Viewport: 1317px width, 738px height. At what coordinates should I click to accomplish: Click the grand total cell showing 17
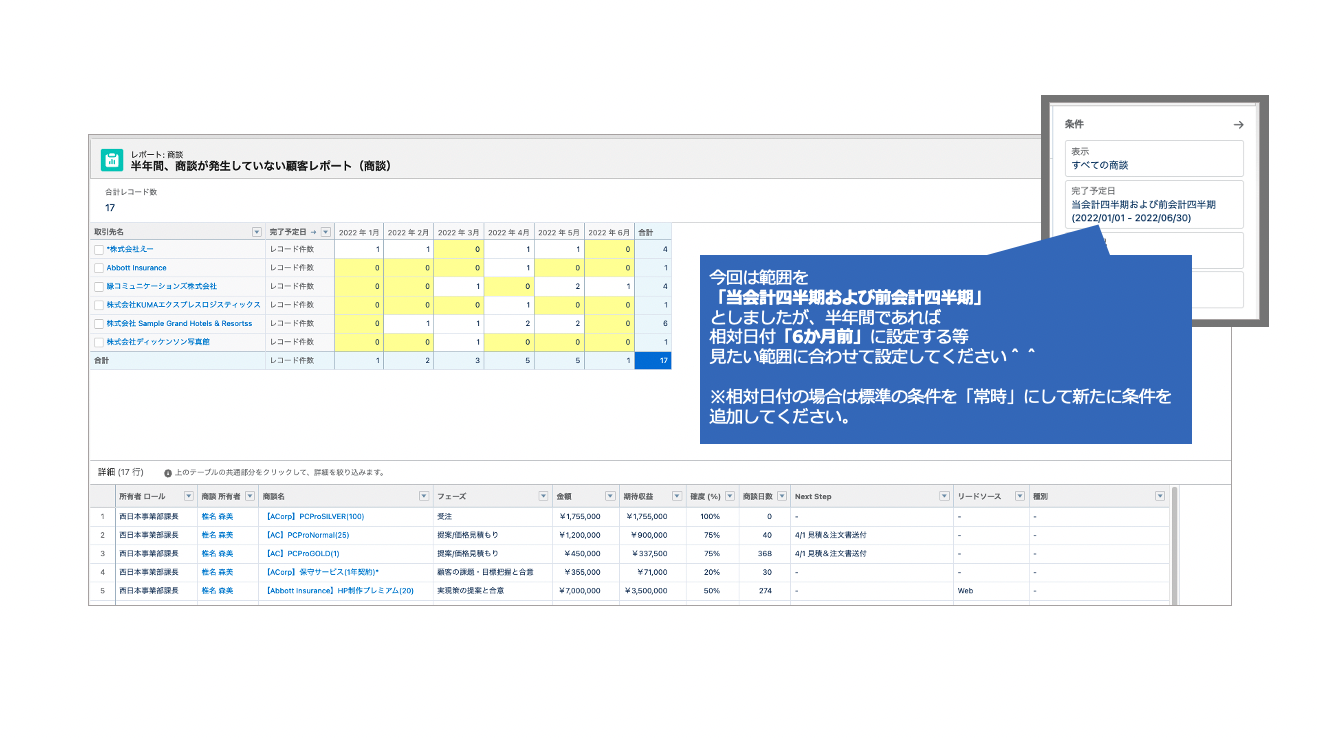653,360
